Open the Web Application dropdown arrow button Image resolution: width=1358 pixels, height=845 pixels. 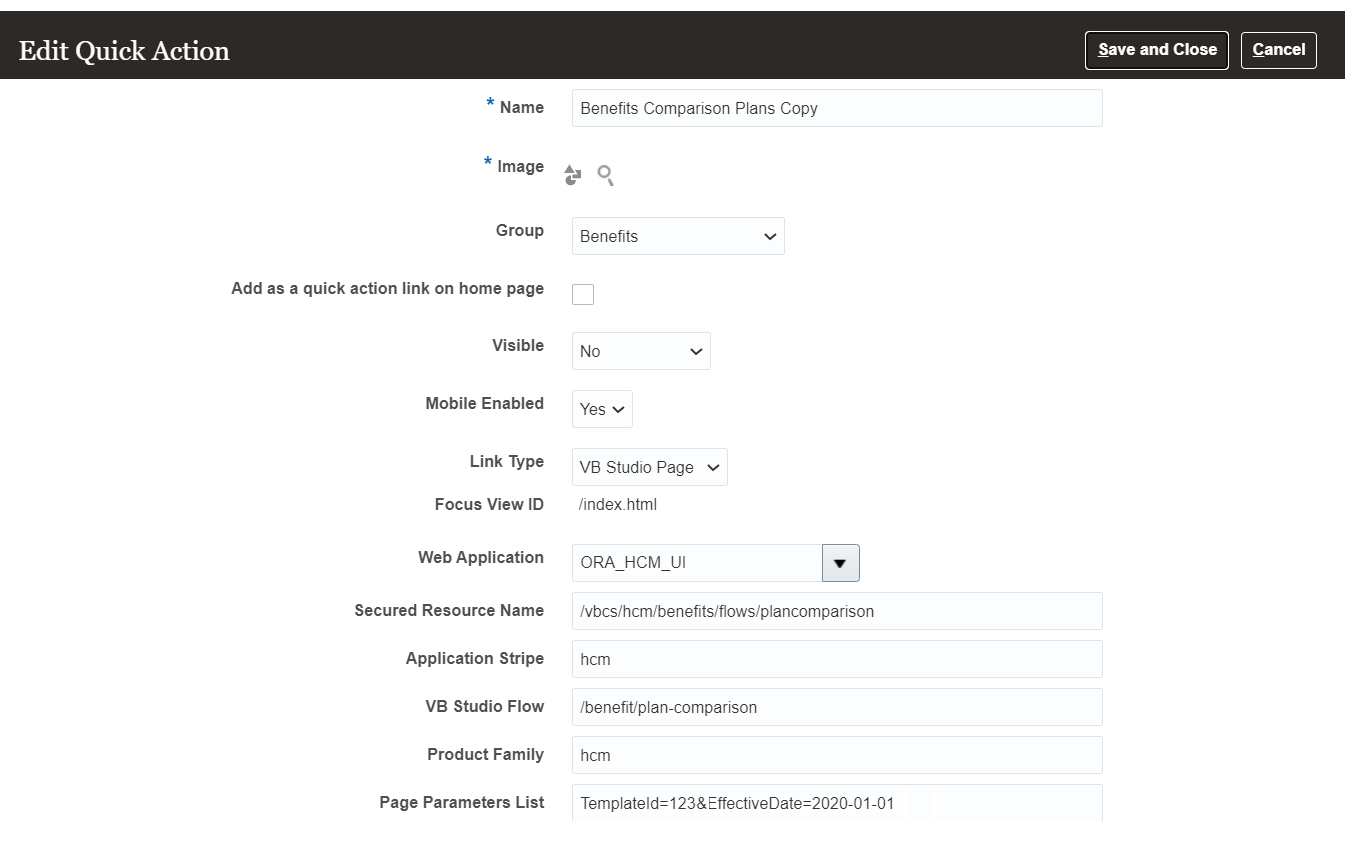(840, 563)
